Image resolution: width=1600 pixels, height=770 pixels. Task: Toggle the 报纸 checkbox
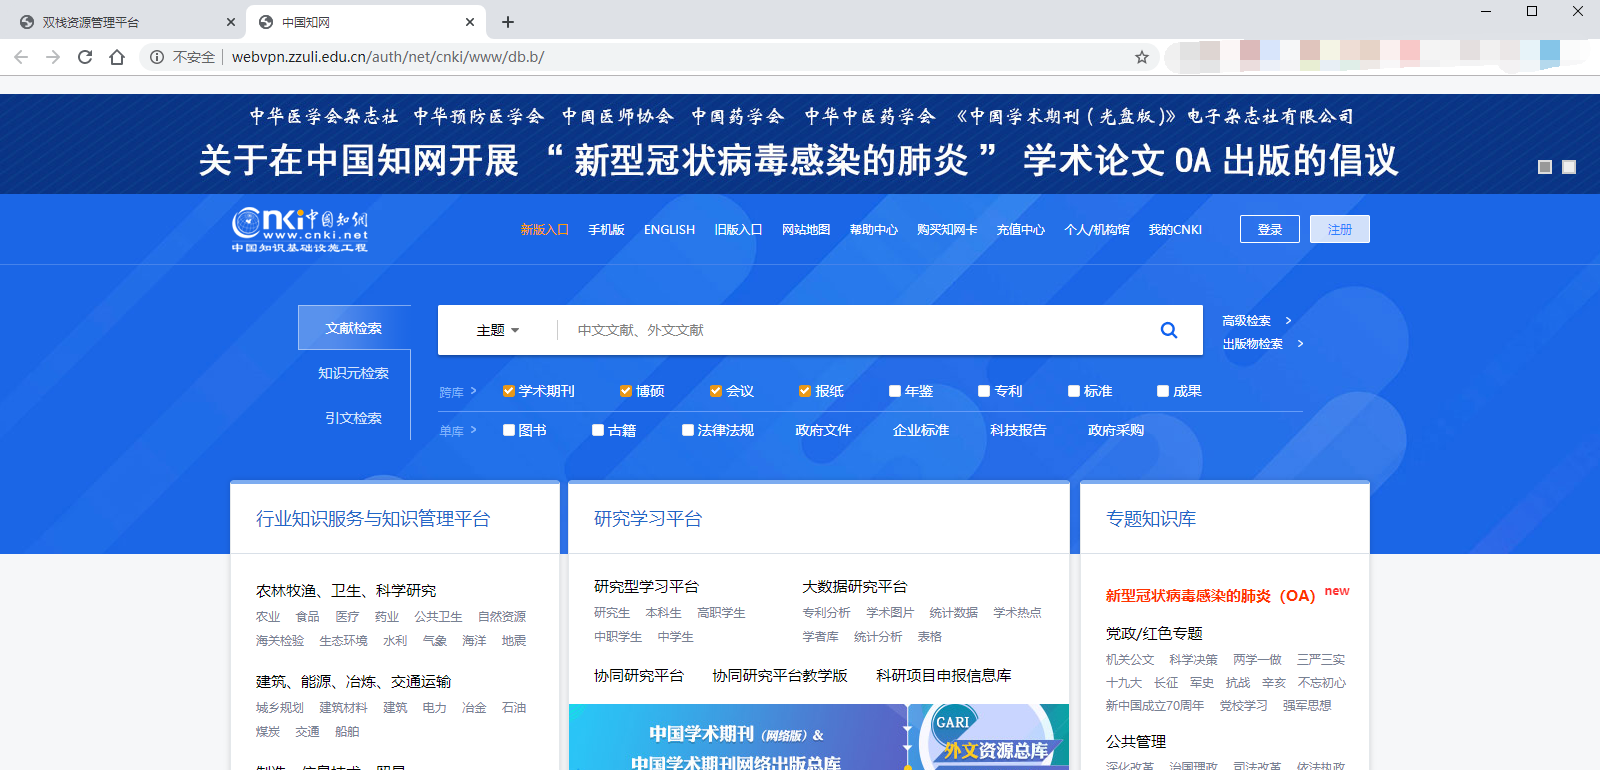click(805, 391)
